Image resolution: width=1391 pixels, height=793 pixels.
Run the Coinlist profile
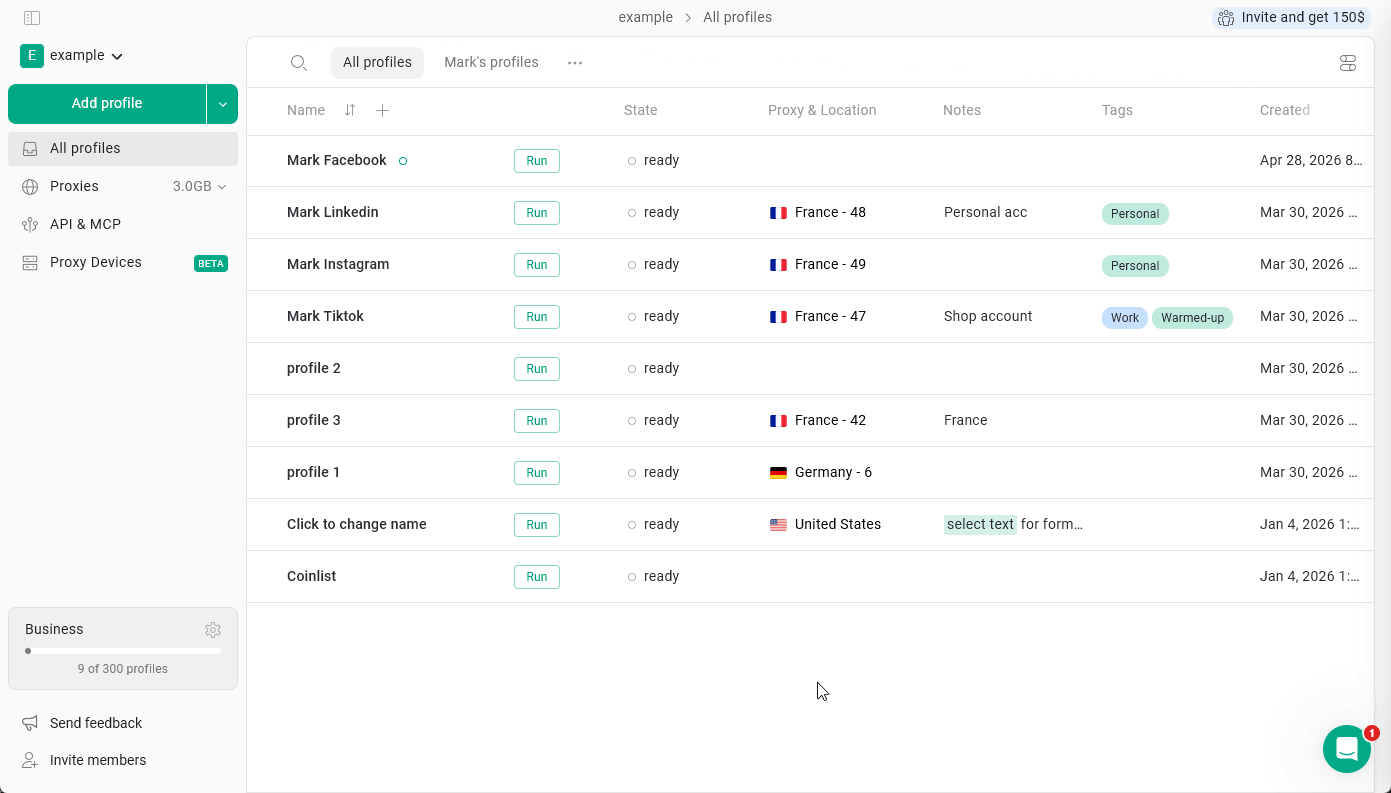click(536, 576)
